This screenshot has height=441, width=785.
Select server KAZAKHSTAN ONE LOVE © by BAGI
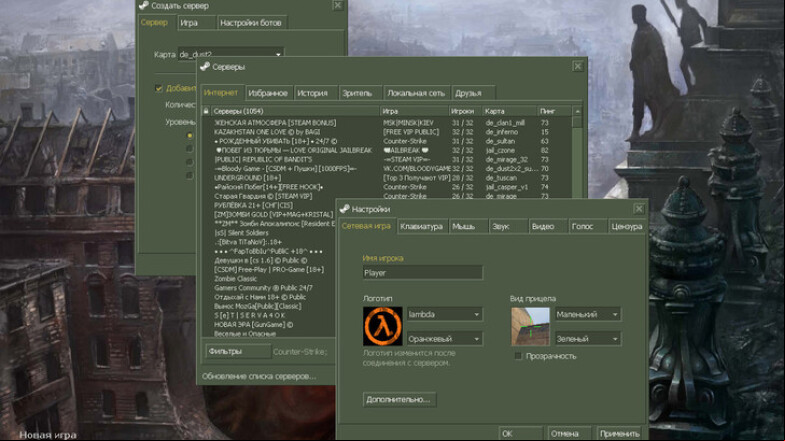coord(267,132)
